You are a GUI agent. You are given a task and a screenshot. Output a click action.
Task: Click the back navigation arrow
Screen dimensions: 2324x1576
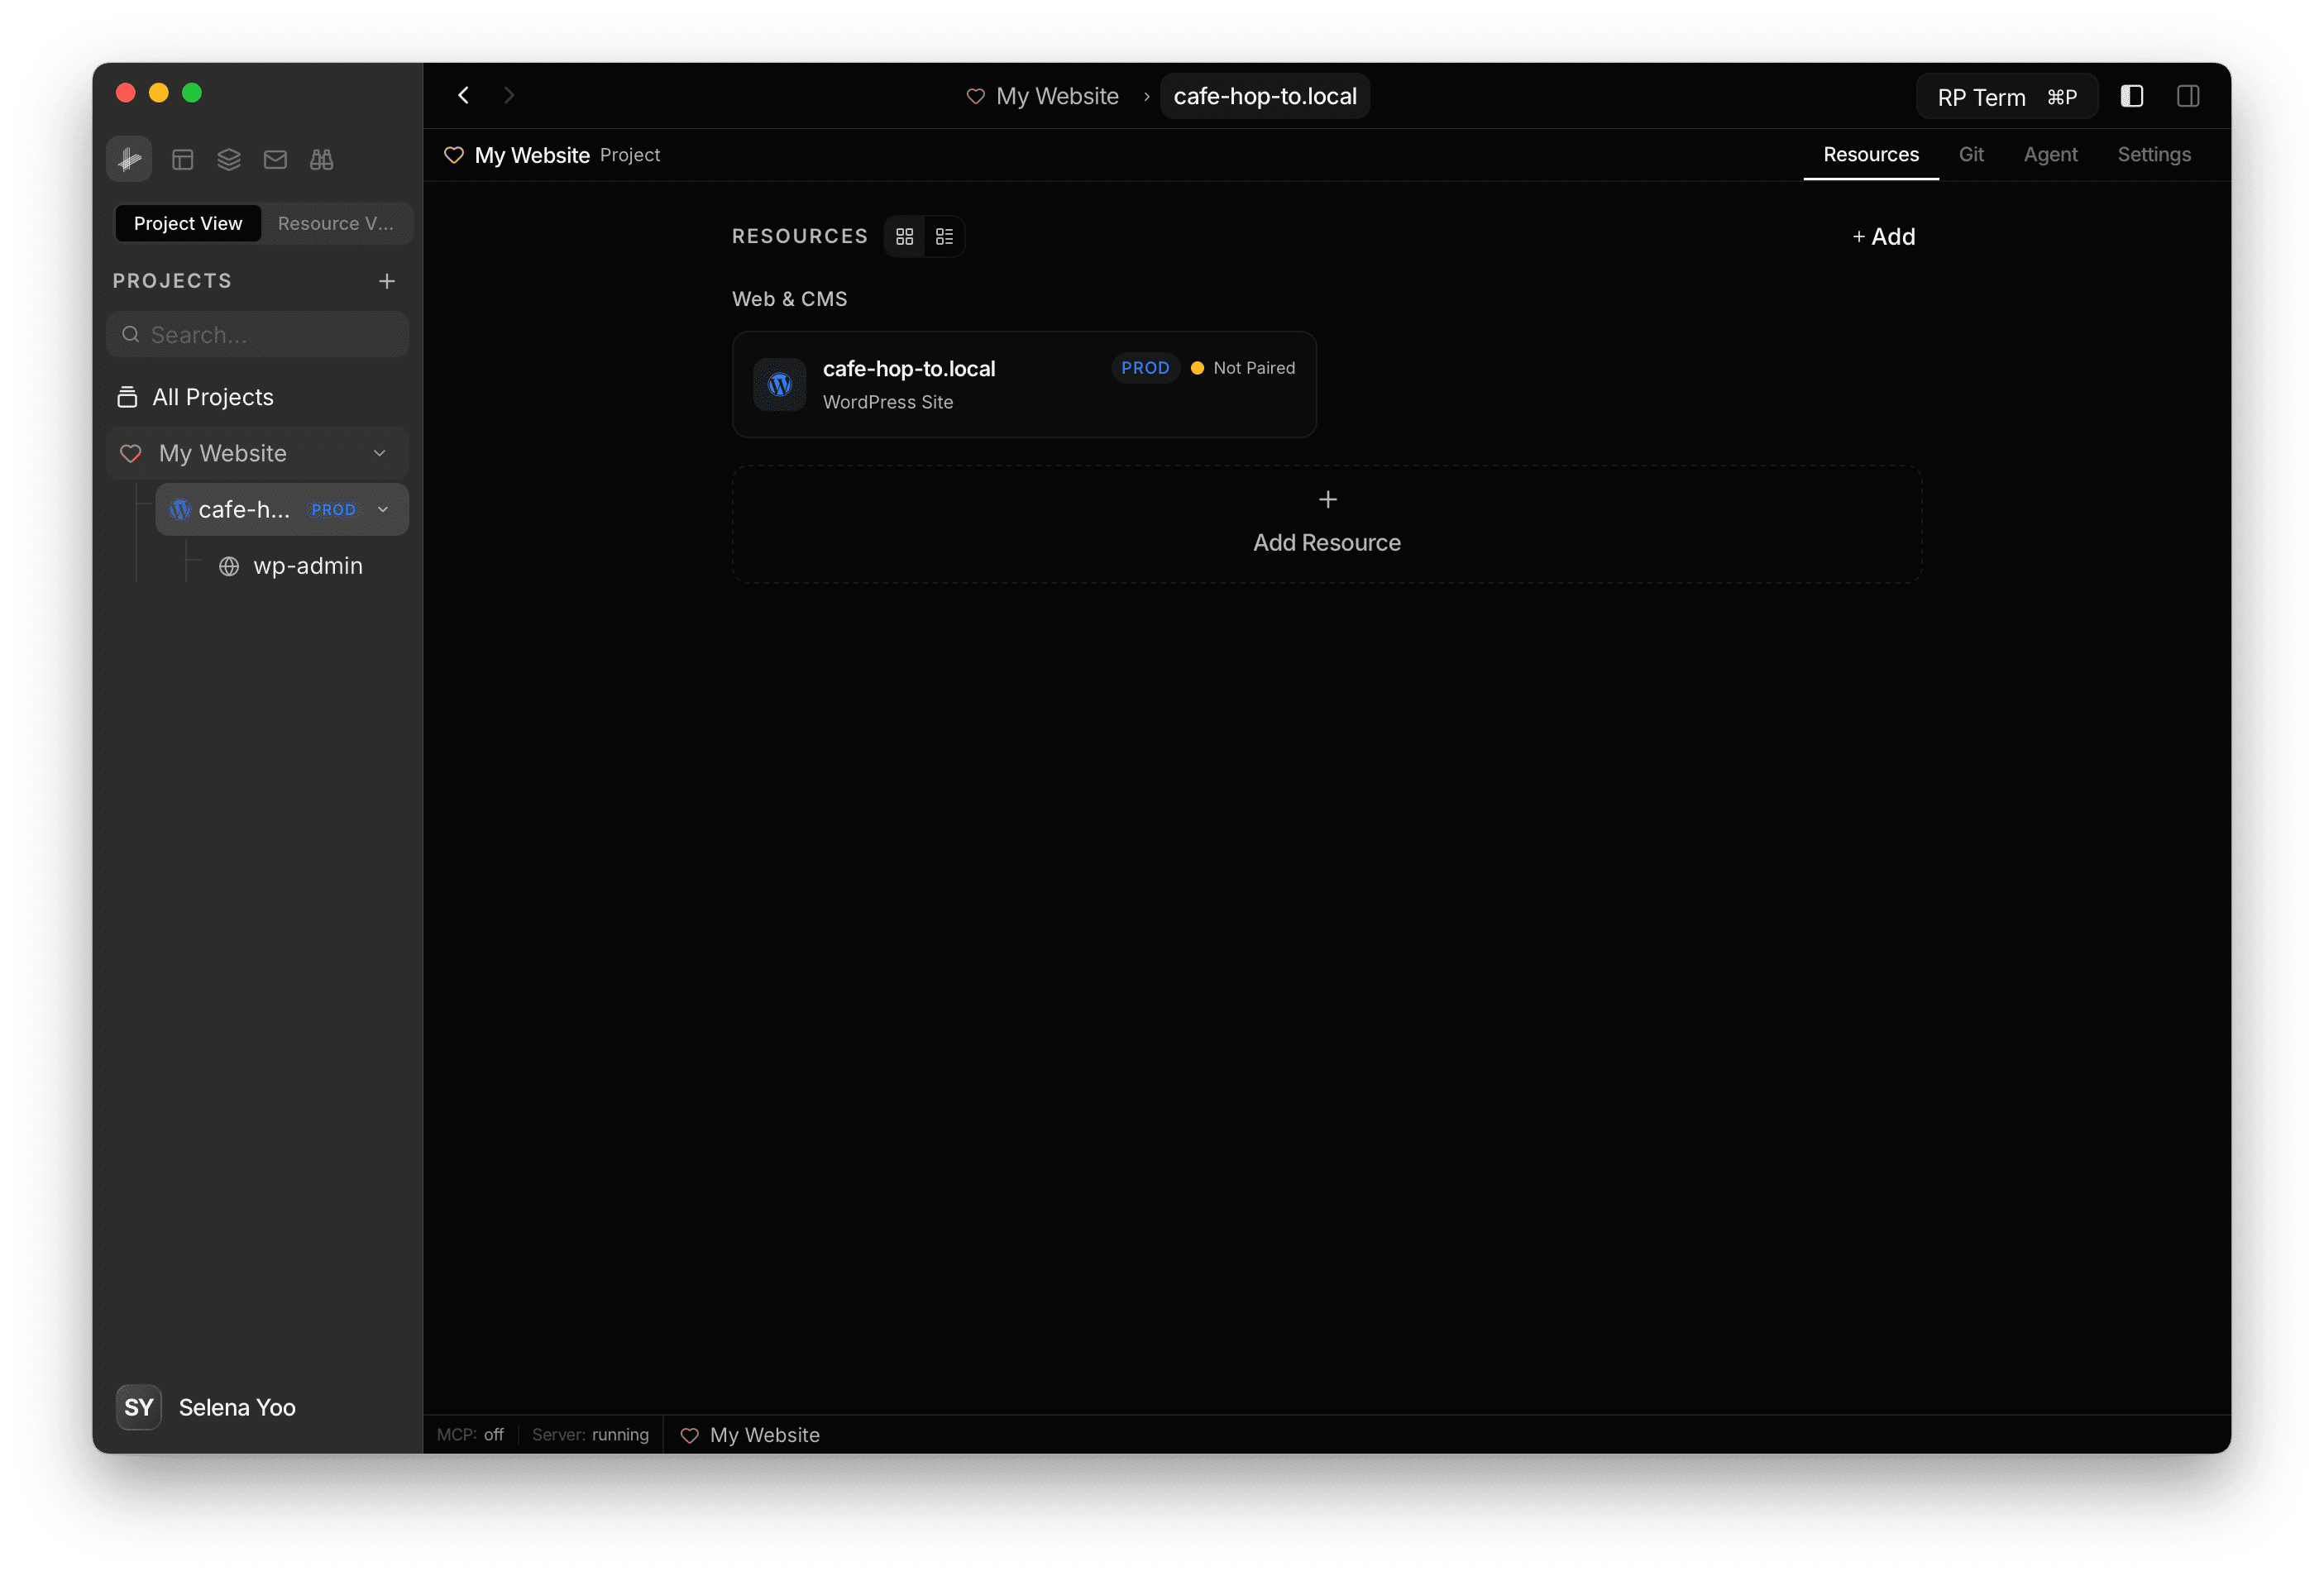[463, 95]
